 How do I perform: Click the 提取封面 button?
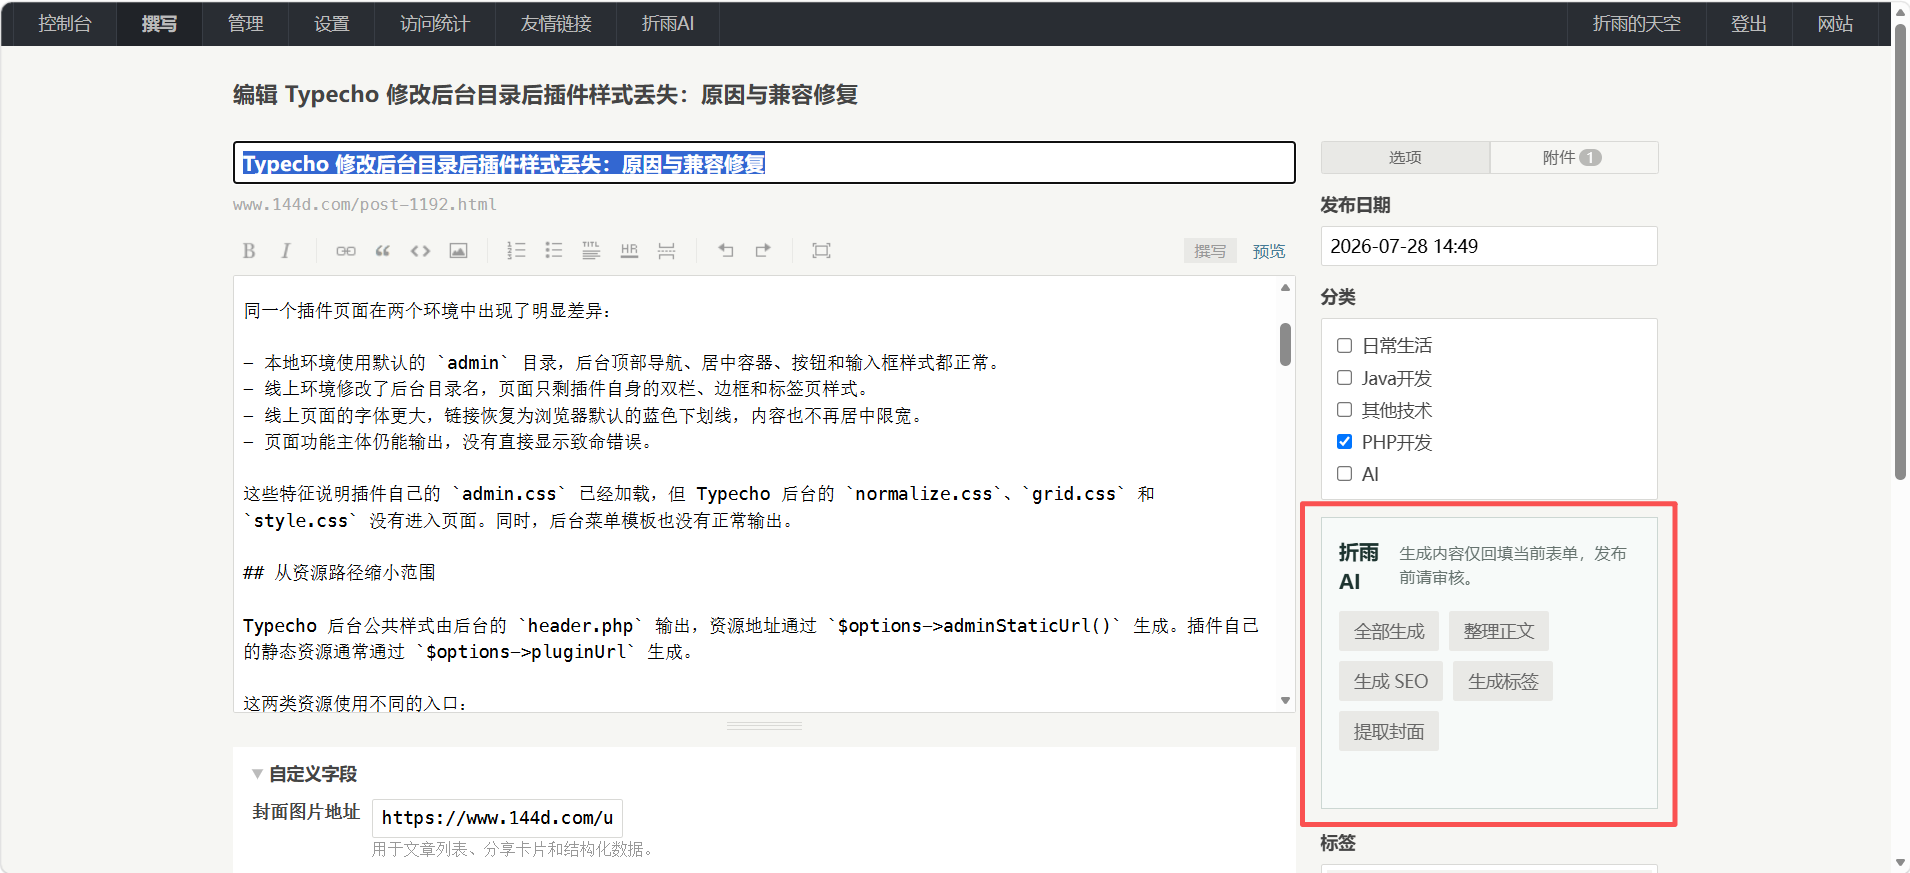(1389, 731)
